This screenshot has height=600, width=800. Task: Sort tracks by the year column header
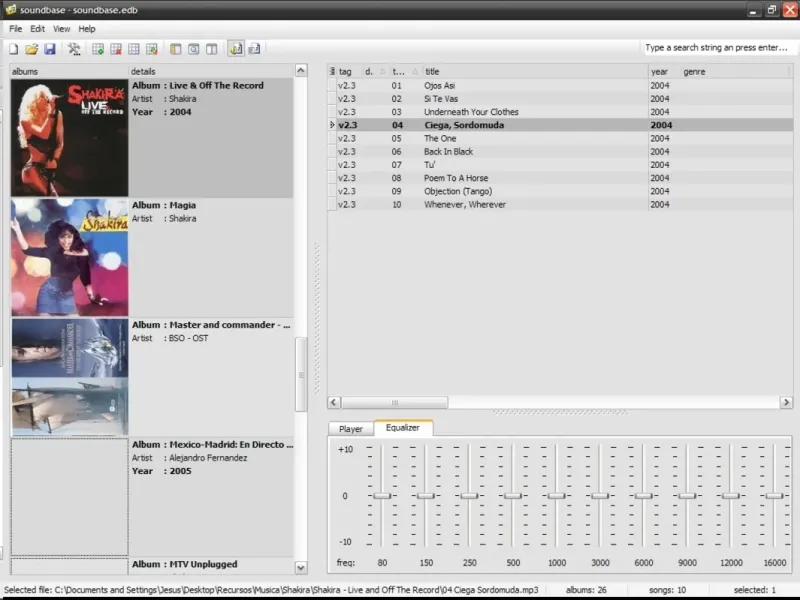660,72
